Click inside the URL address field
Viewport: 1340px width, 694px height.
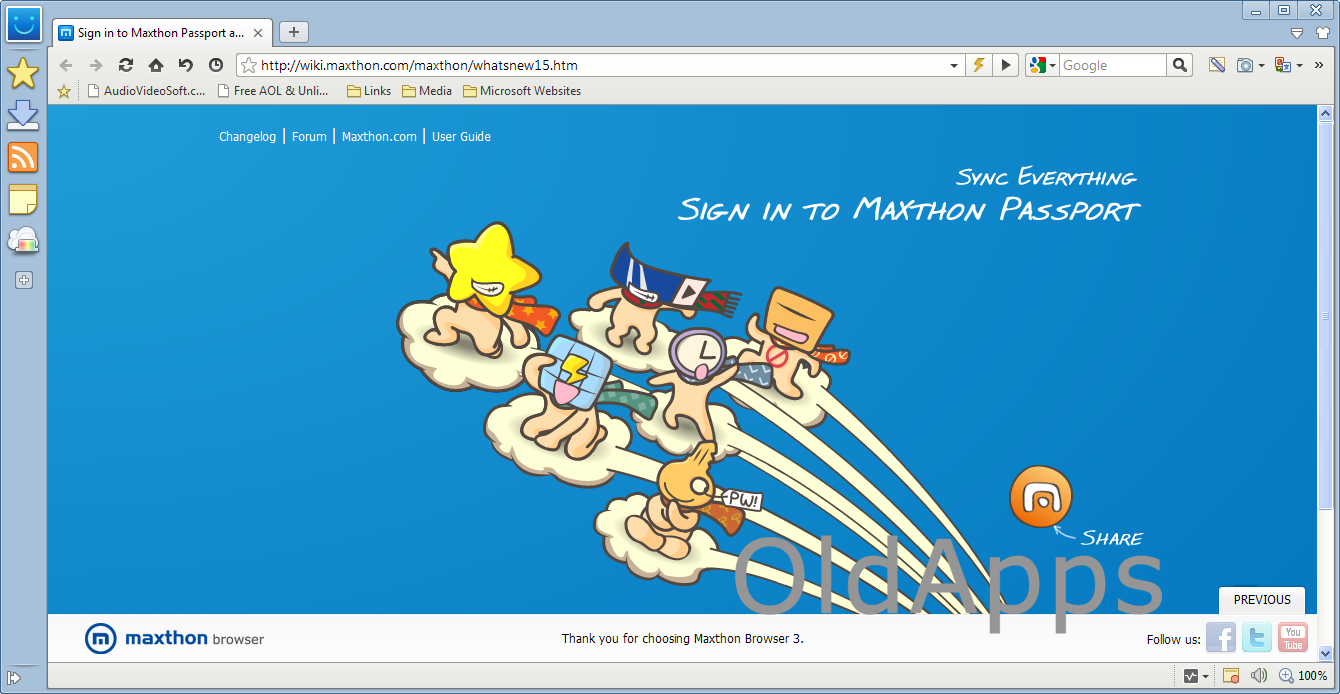[x=602, y=65]
